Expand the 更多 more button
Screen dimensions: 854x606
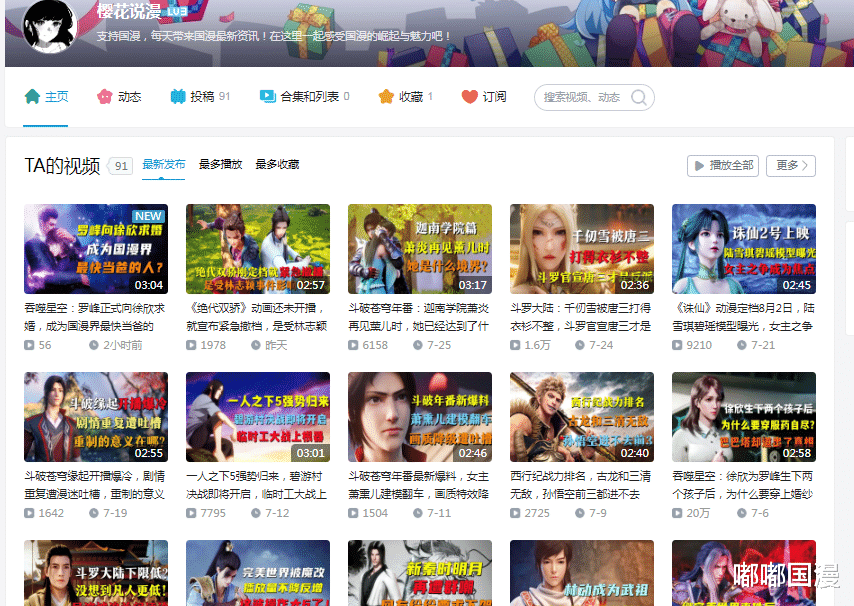click(x=791, y=166)
